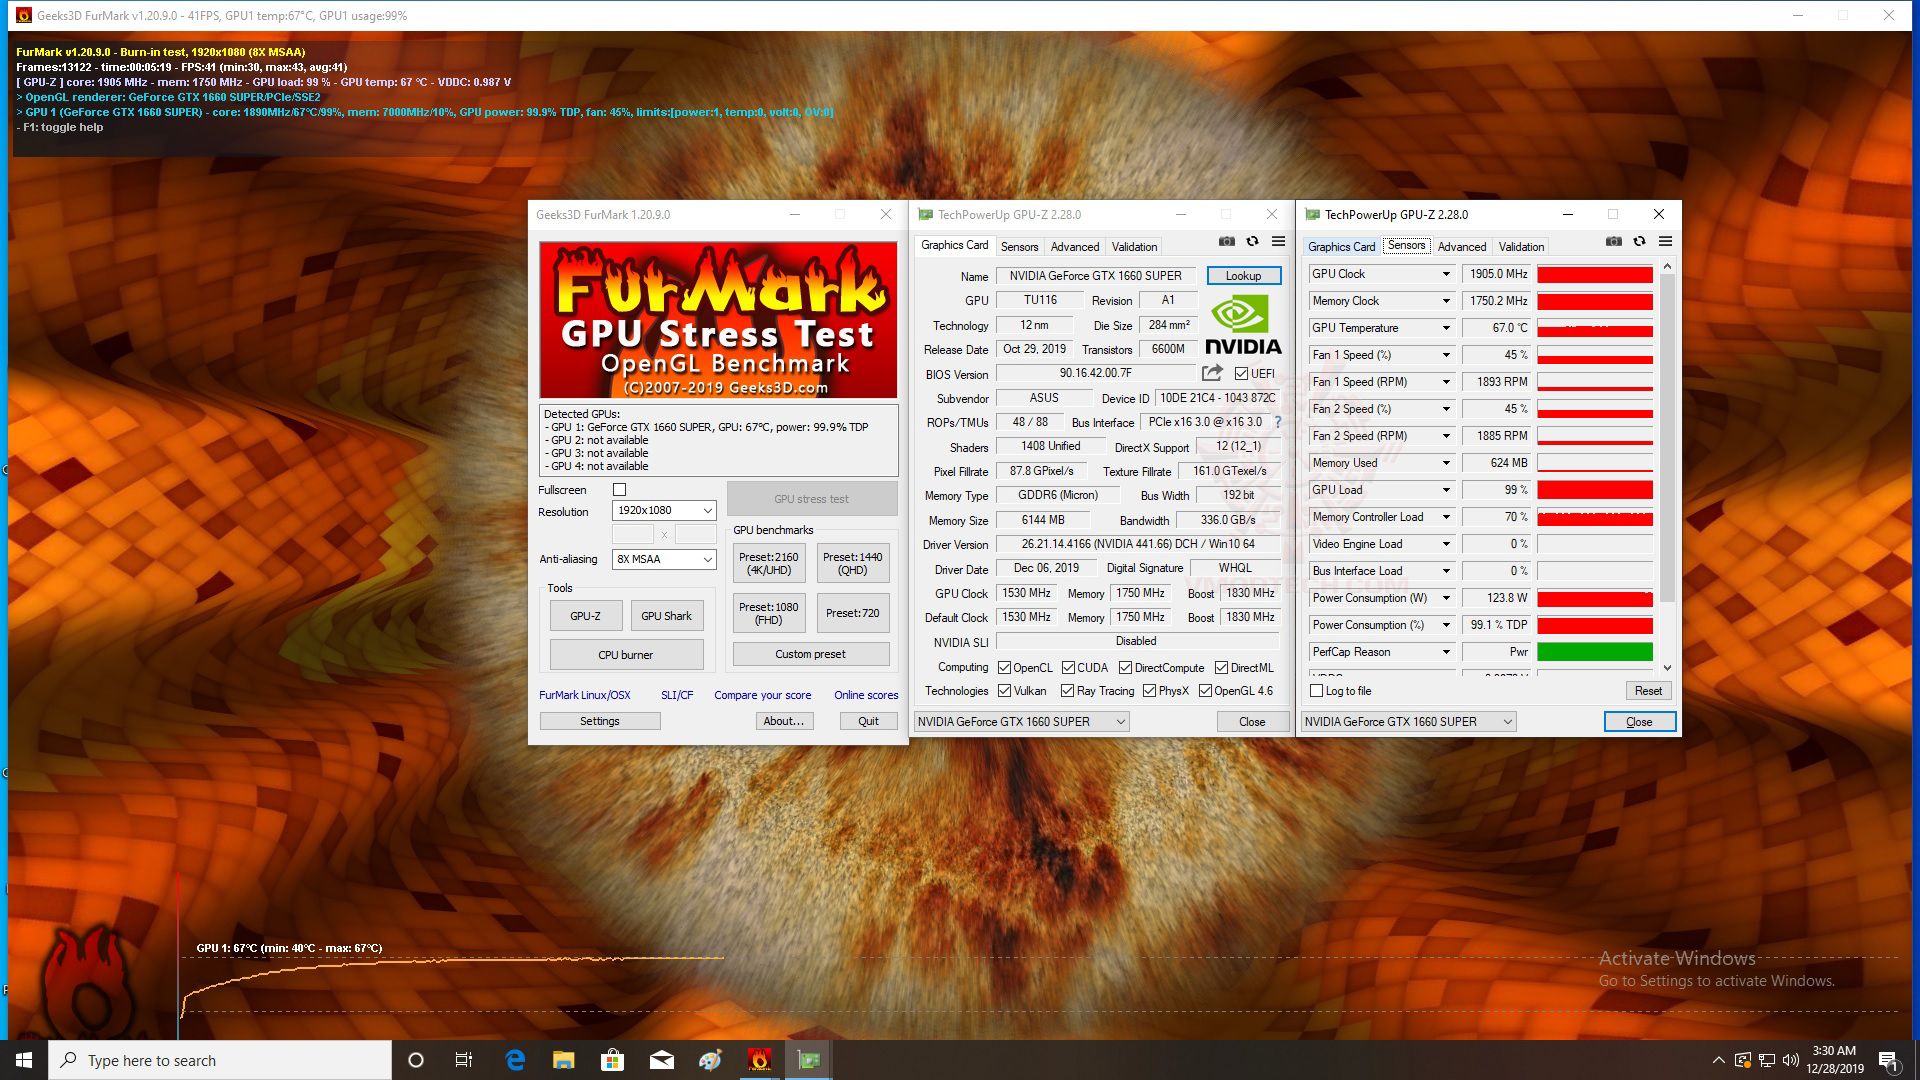Enable the Log to file checkbox
This screenshot has height=1080, width=1920.
[1316, 691]
